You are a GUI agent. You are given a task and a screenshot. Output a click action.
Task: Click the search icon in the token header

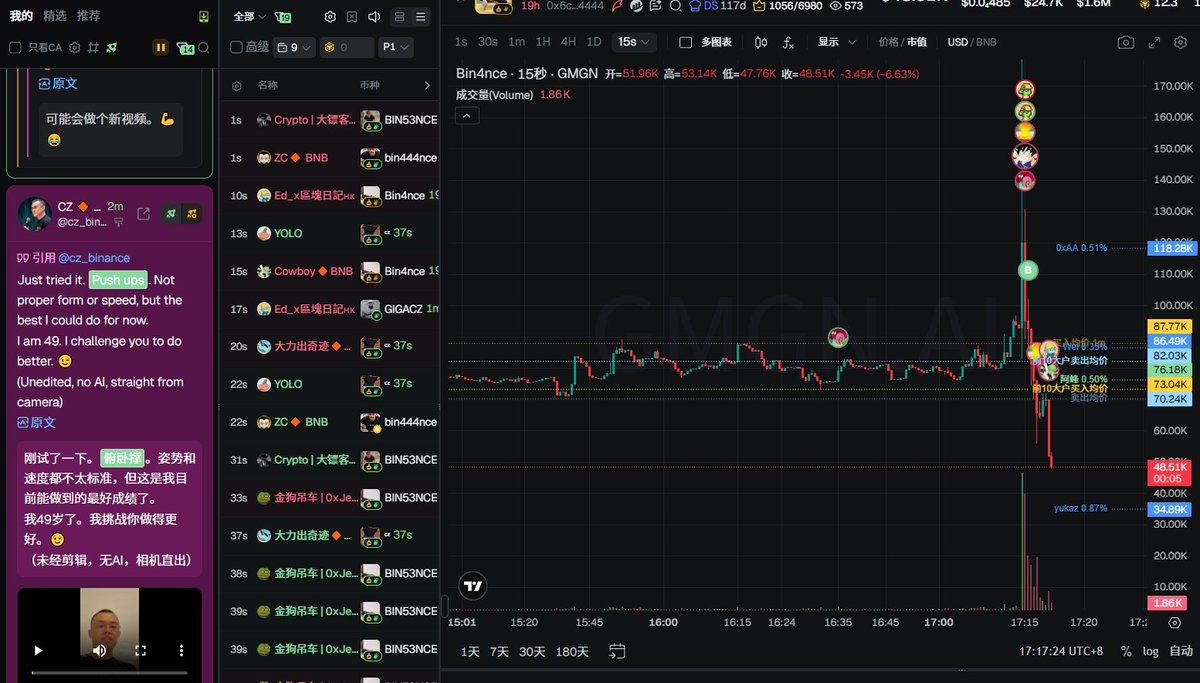pos(676,6)
